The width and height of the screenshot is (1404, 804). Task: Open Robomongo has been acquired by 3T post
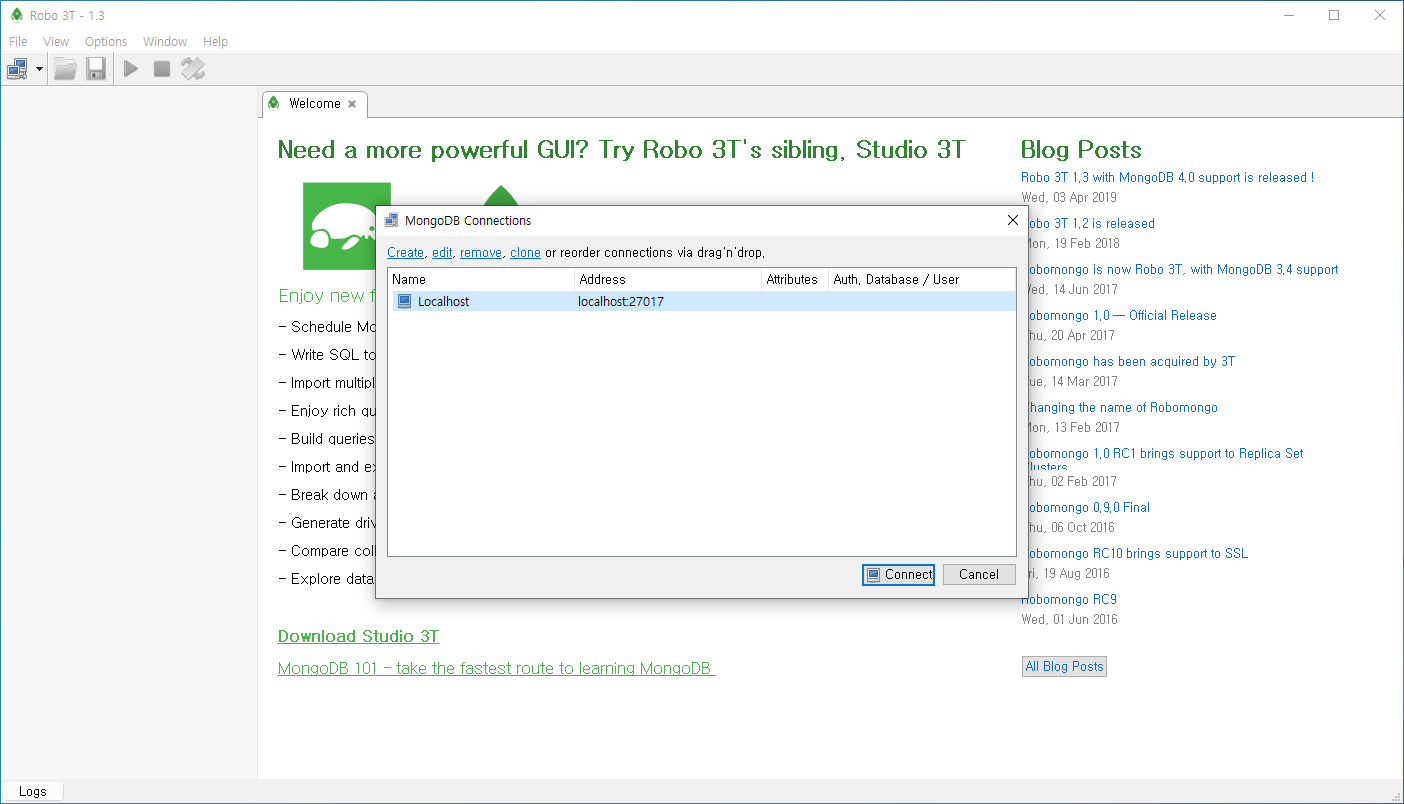coord(1130,361)
